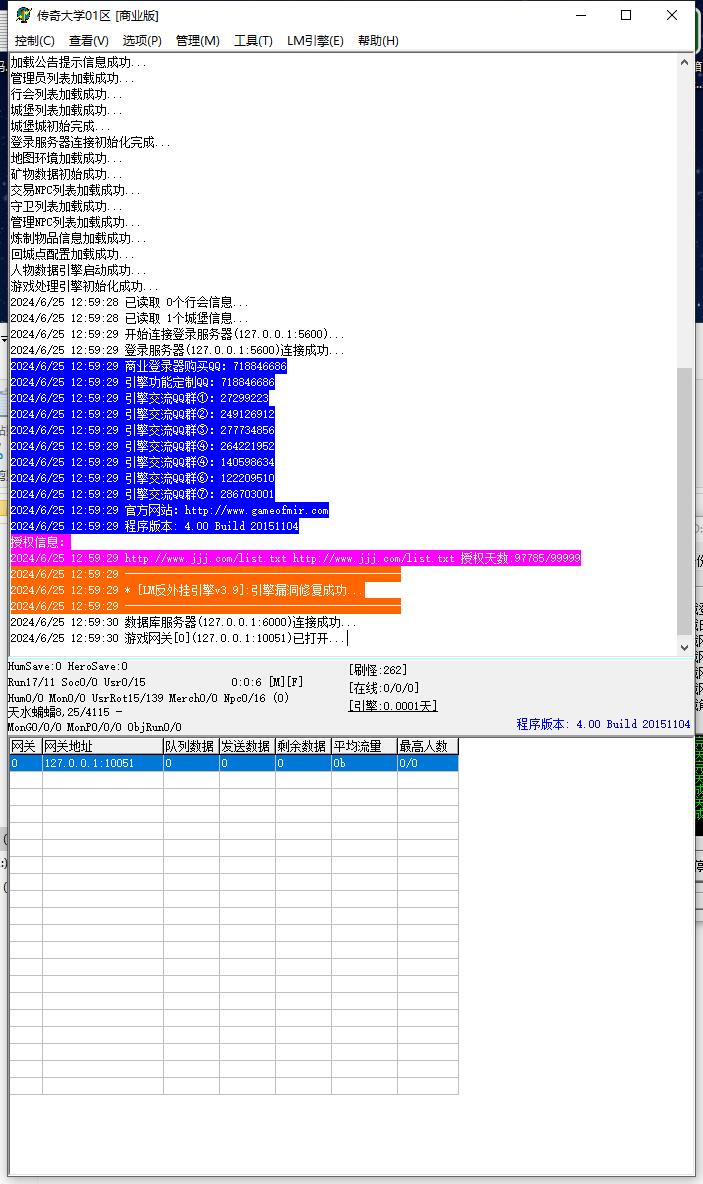Click the blue 程序版本 label in status panel
This screenshot has height=1184, width=703.
click(x=603, y=724)
